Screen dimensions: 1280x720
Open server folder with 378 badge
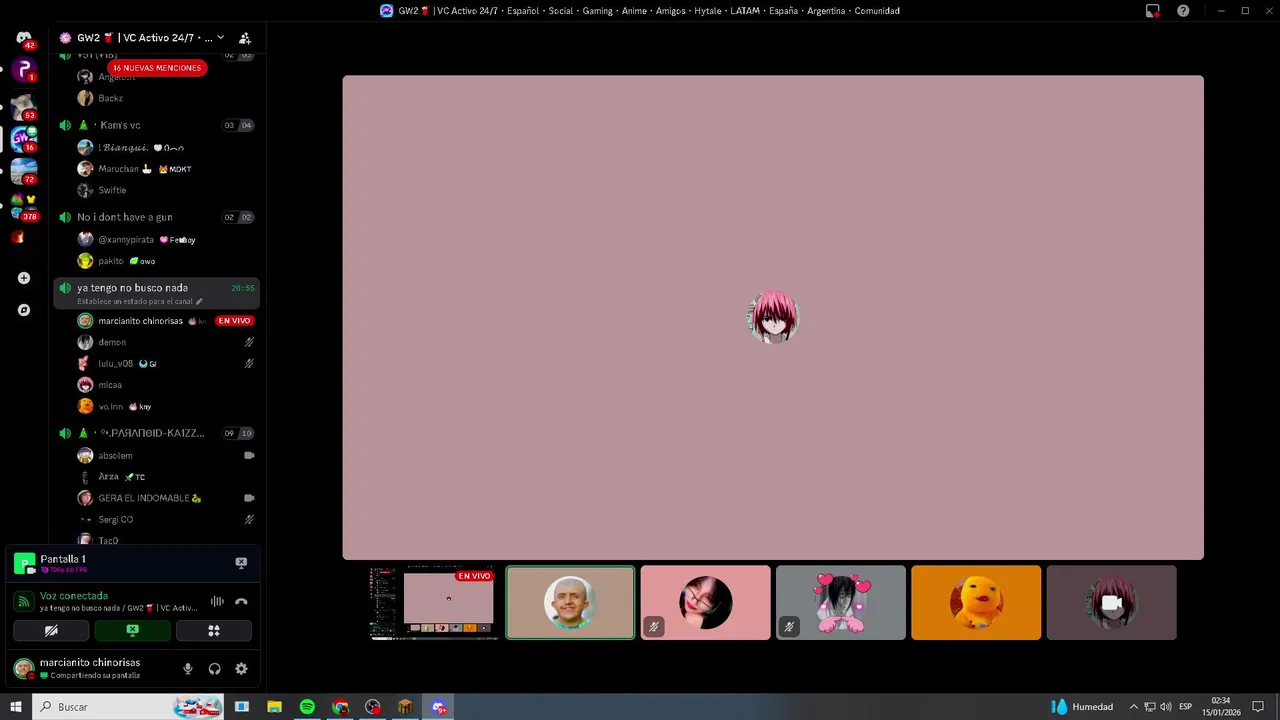click(24, 206)
